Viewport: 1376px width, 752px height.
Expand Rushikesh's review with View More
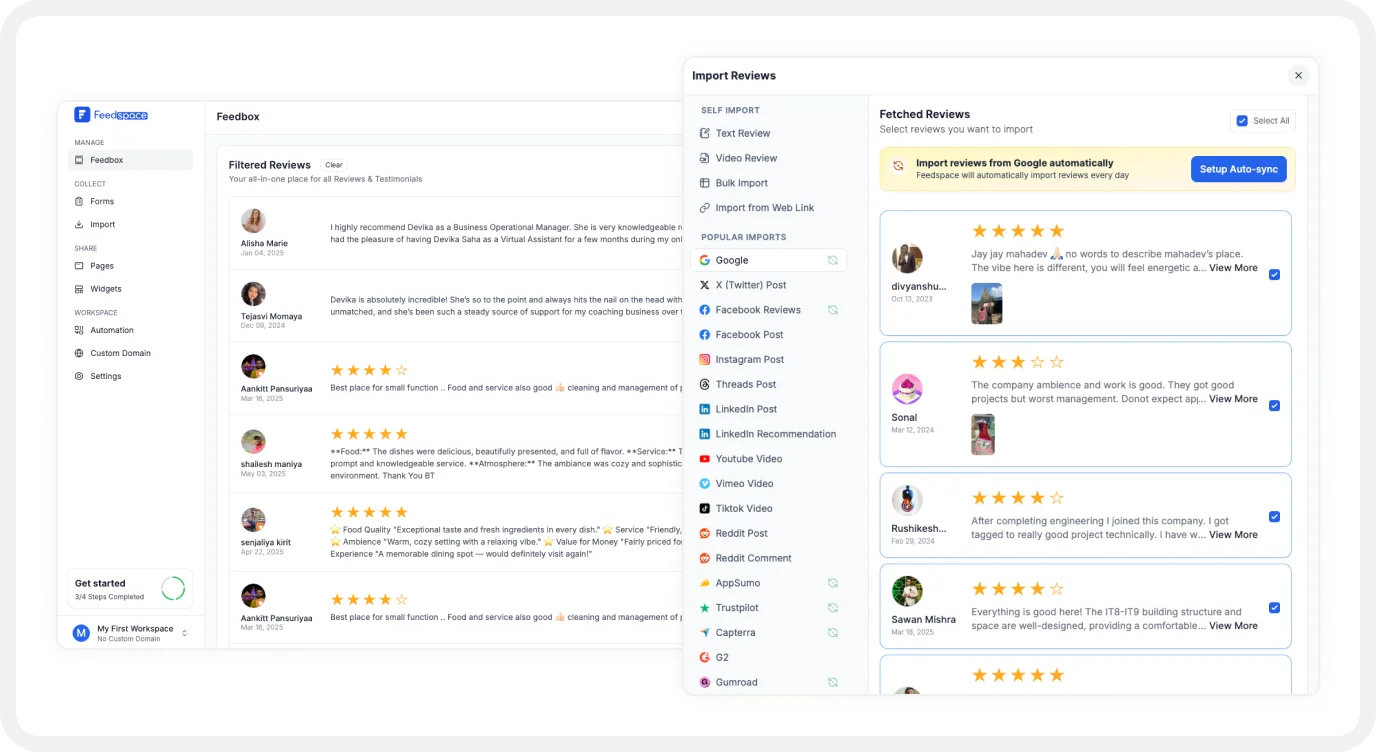pos(1233,535)
